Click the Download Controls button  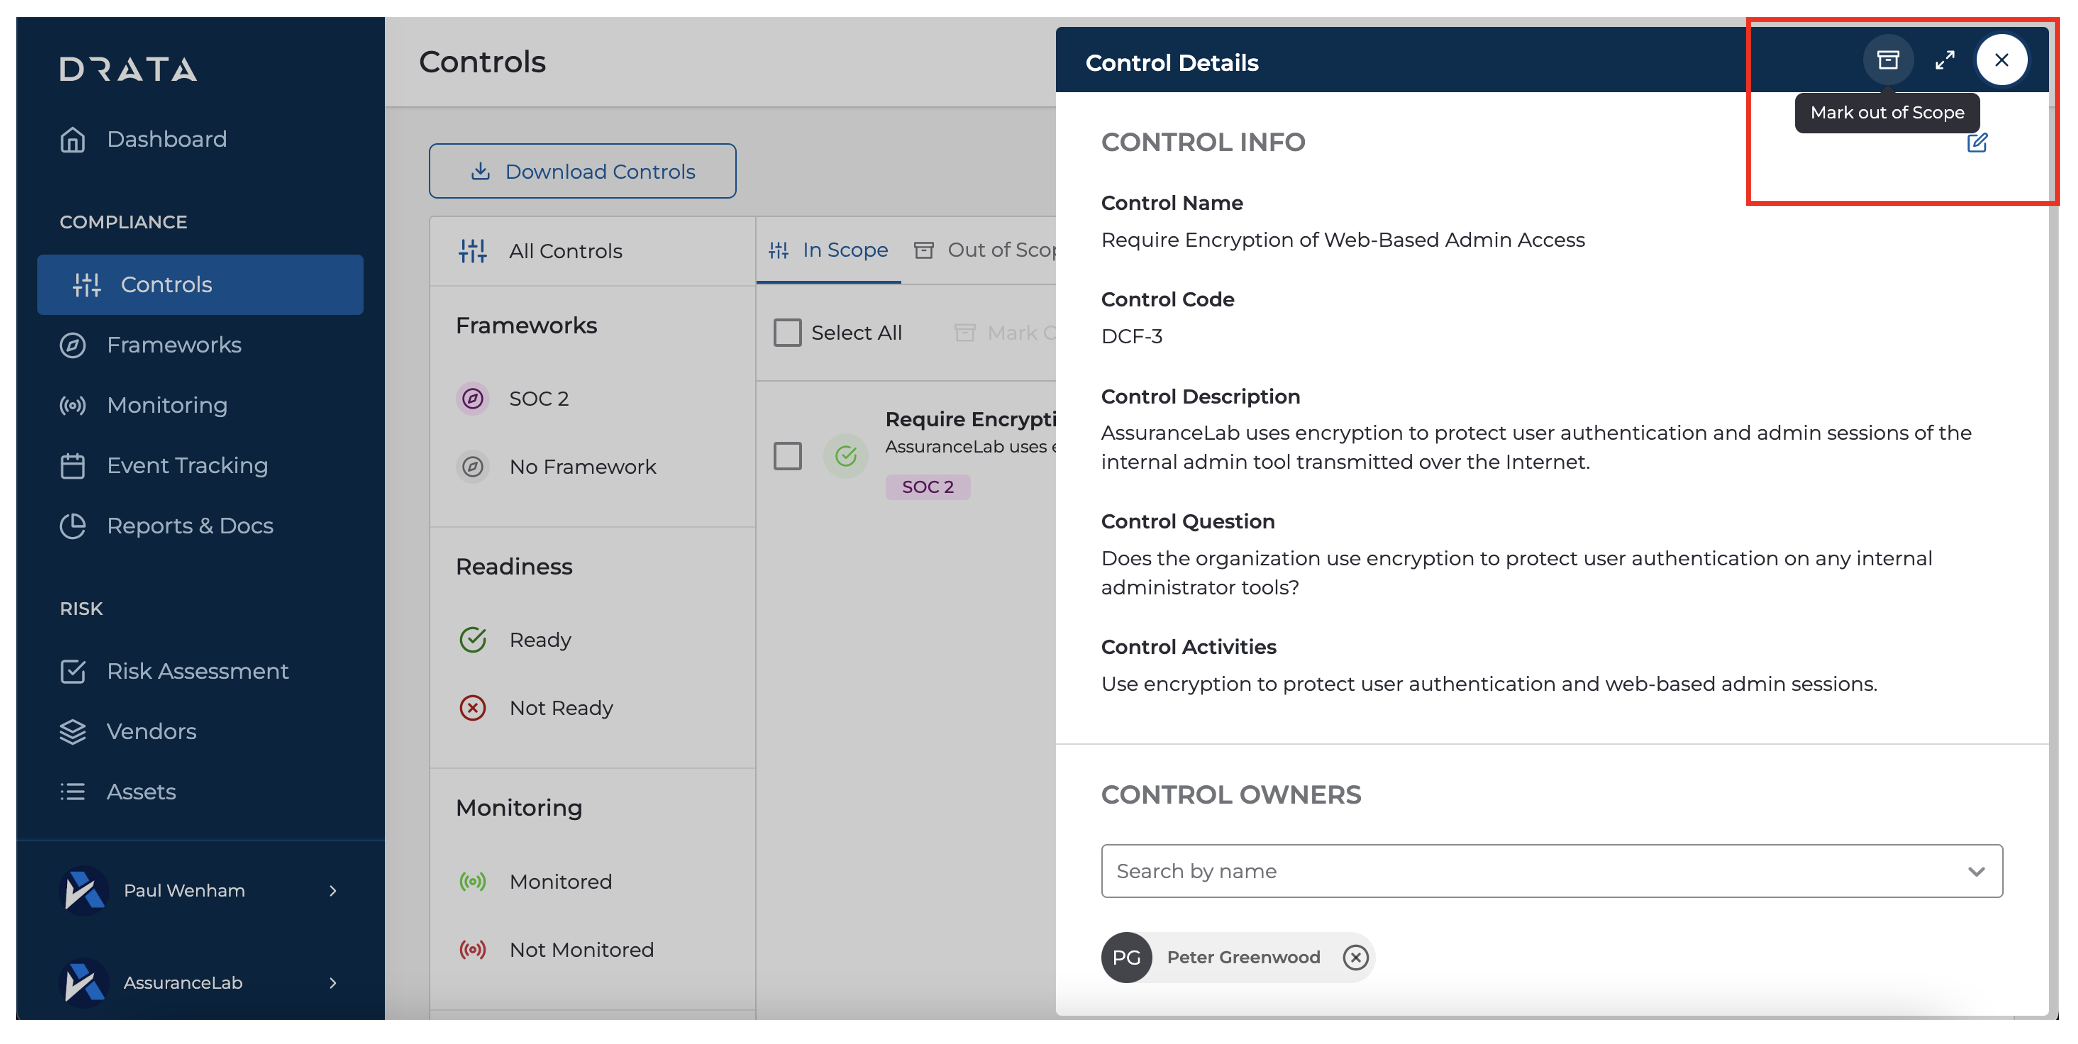tap(583, 171)
